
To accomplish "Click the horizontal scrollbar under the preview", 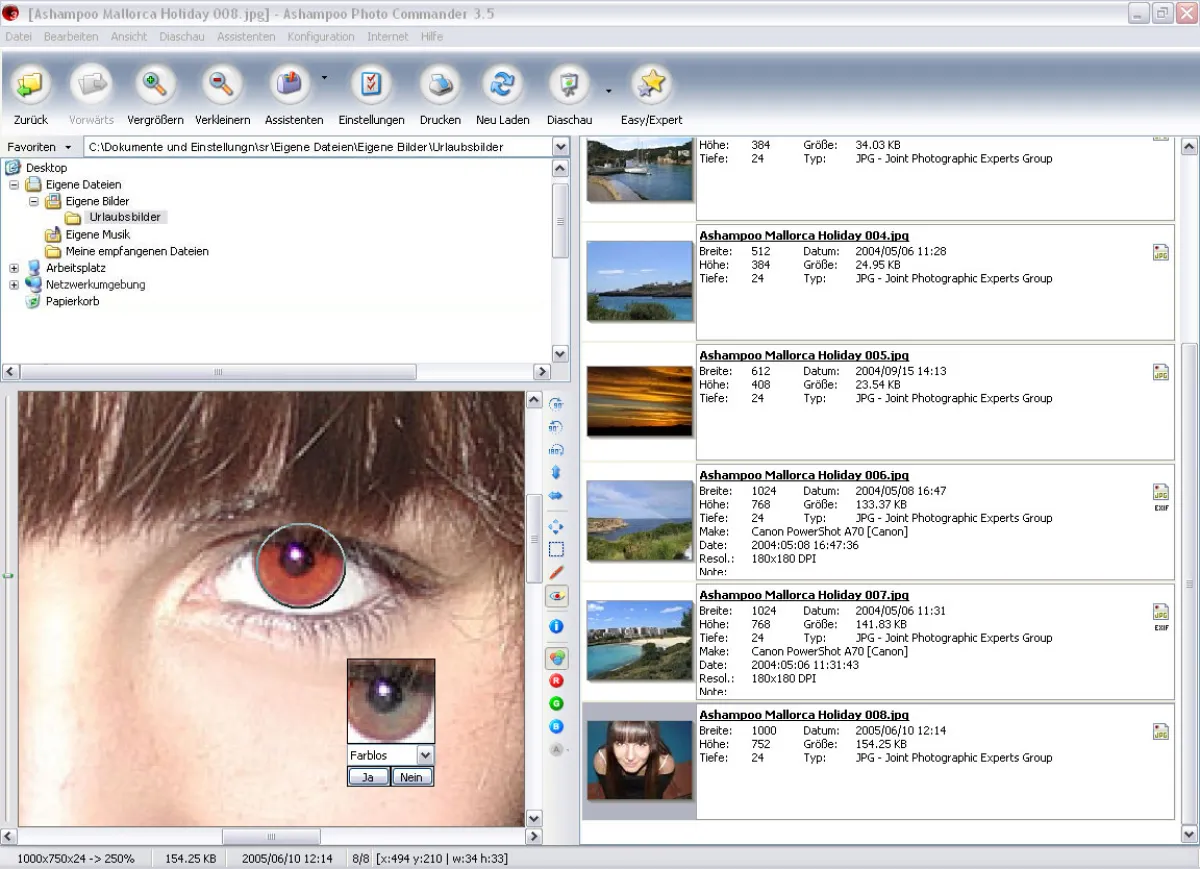I will tap(271, 836).
